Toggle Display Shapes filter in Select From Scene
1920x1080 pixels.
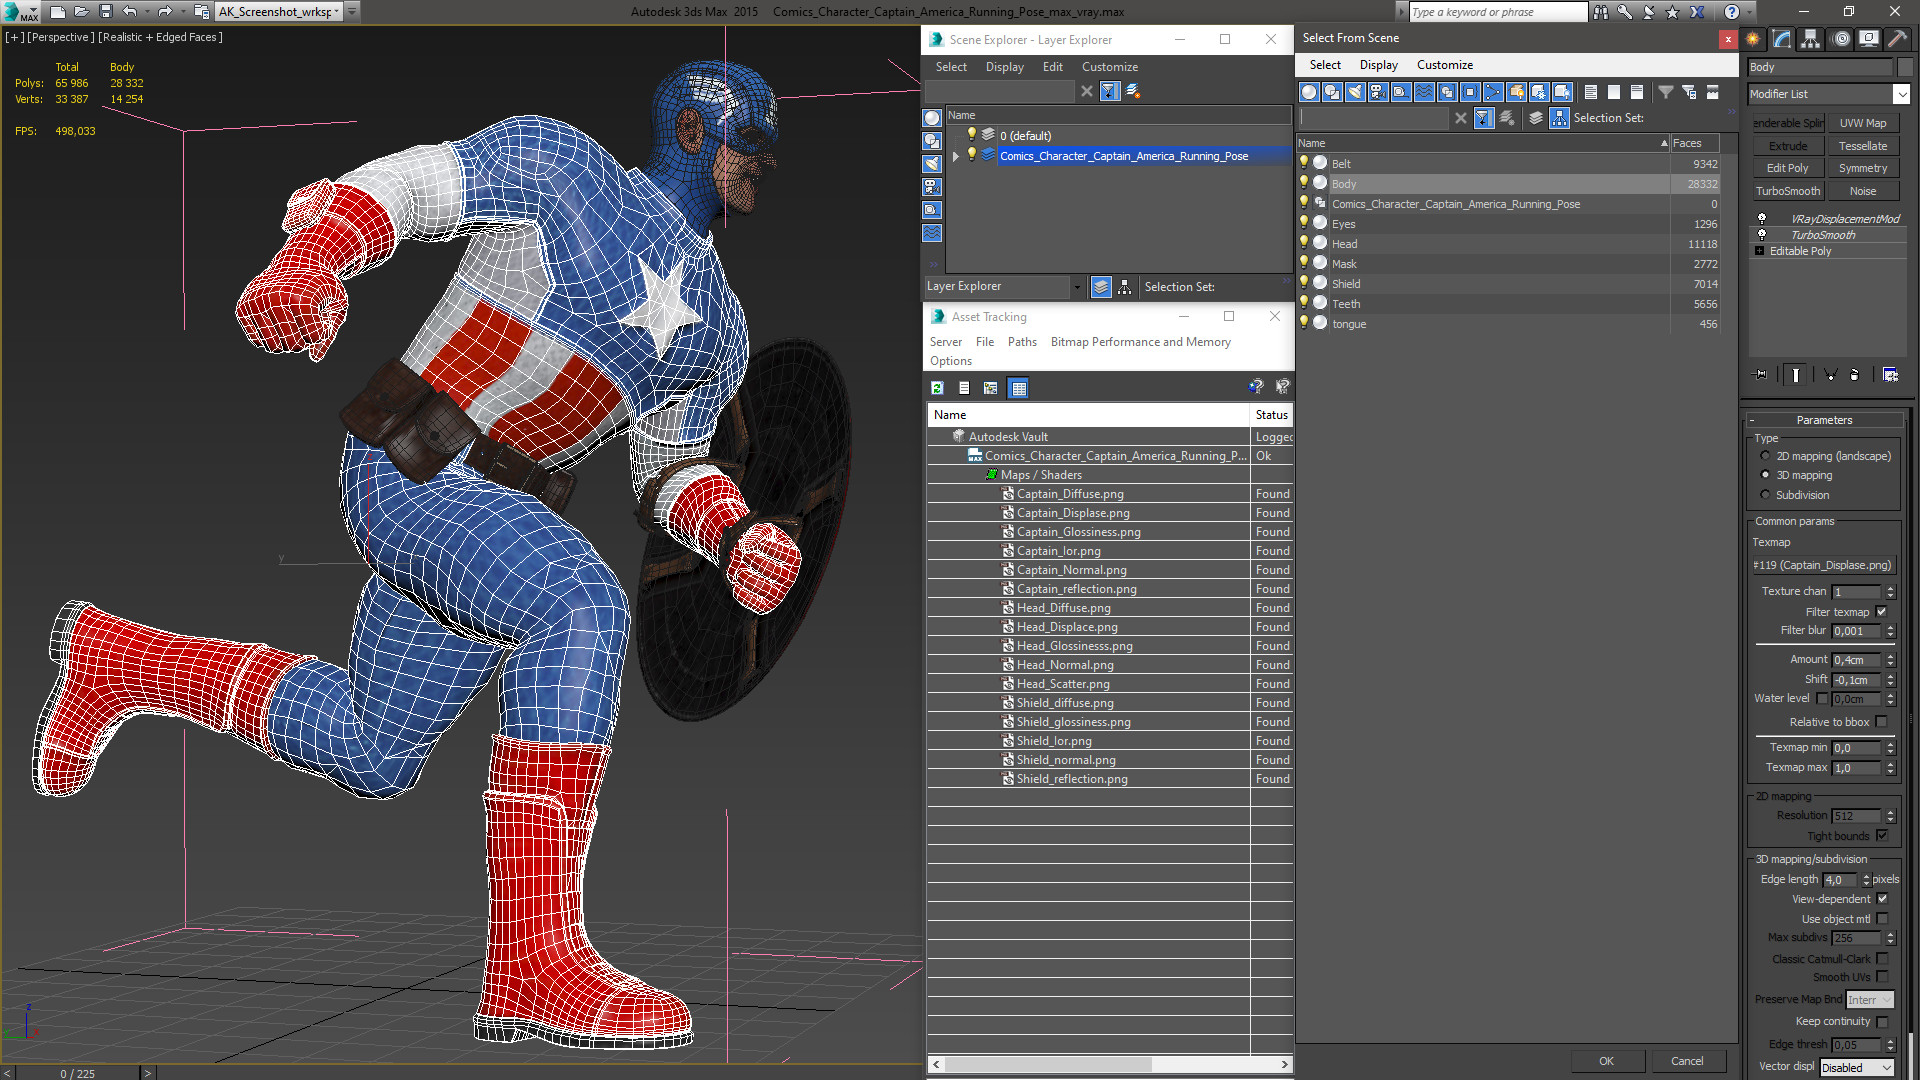(1332, 92)
